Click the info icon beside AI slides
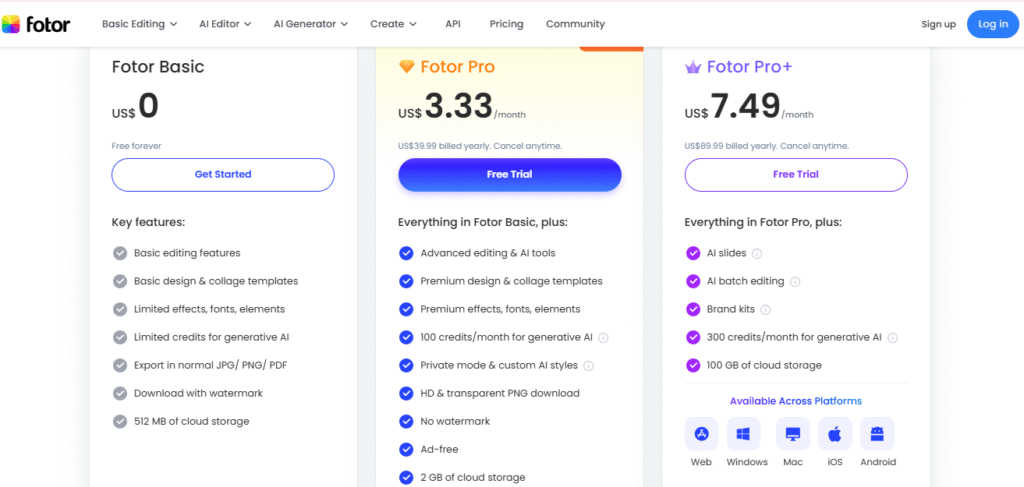 (757, 253)
